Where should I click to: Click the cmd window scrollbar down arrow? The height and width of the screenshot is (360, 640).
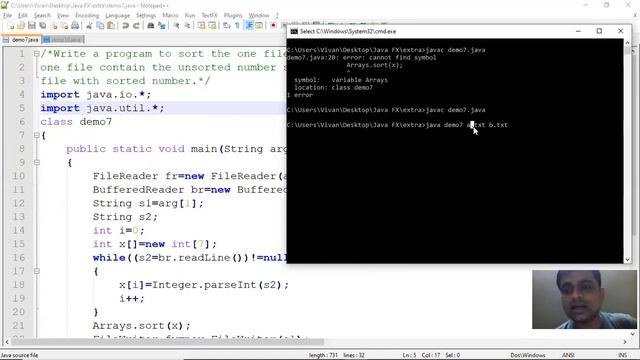(x=627, y=260)
